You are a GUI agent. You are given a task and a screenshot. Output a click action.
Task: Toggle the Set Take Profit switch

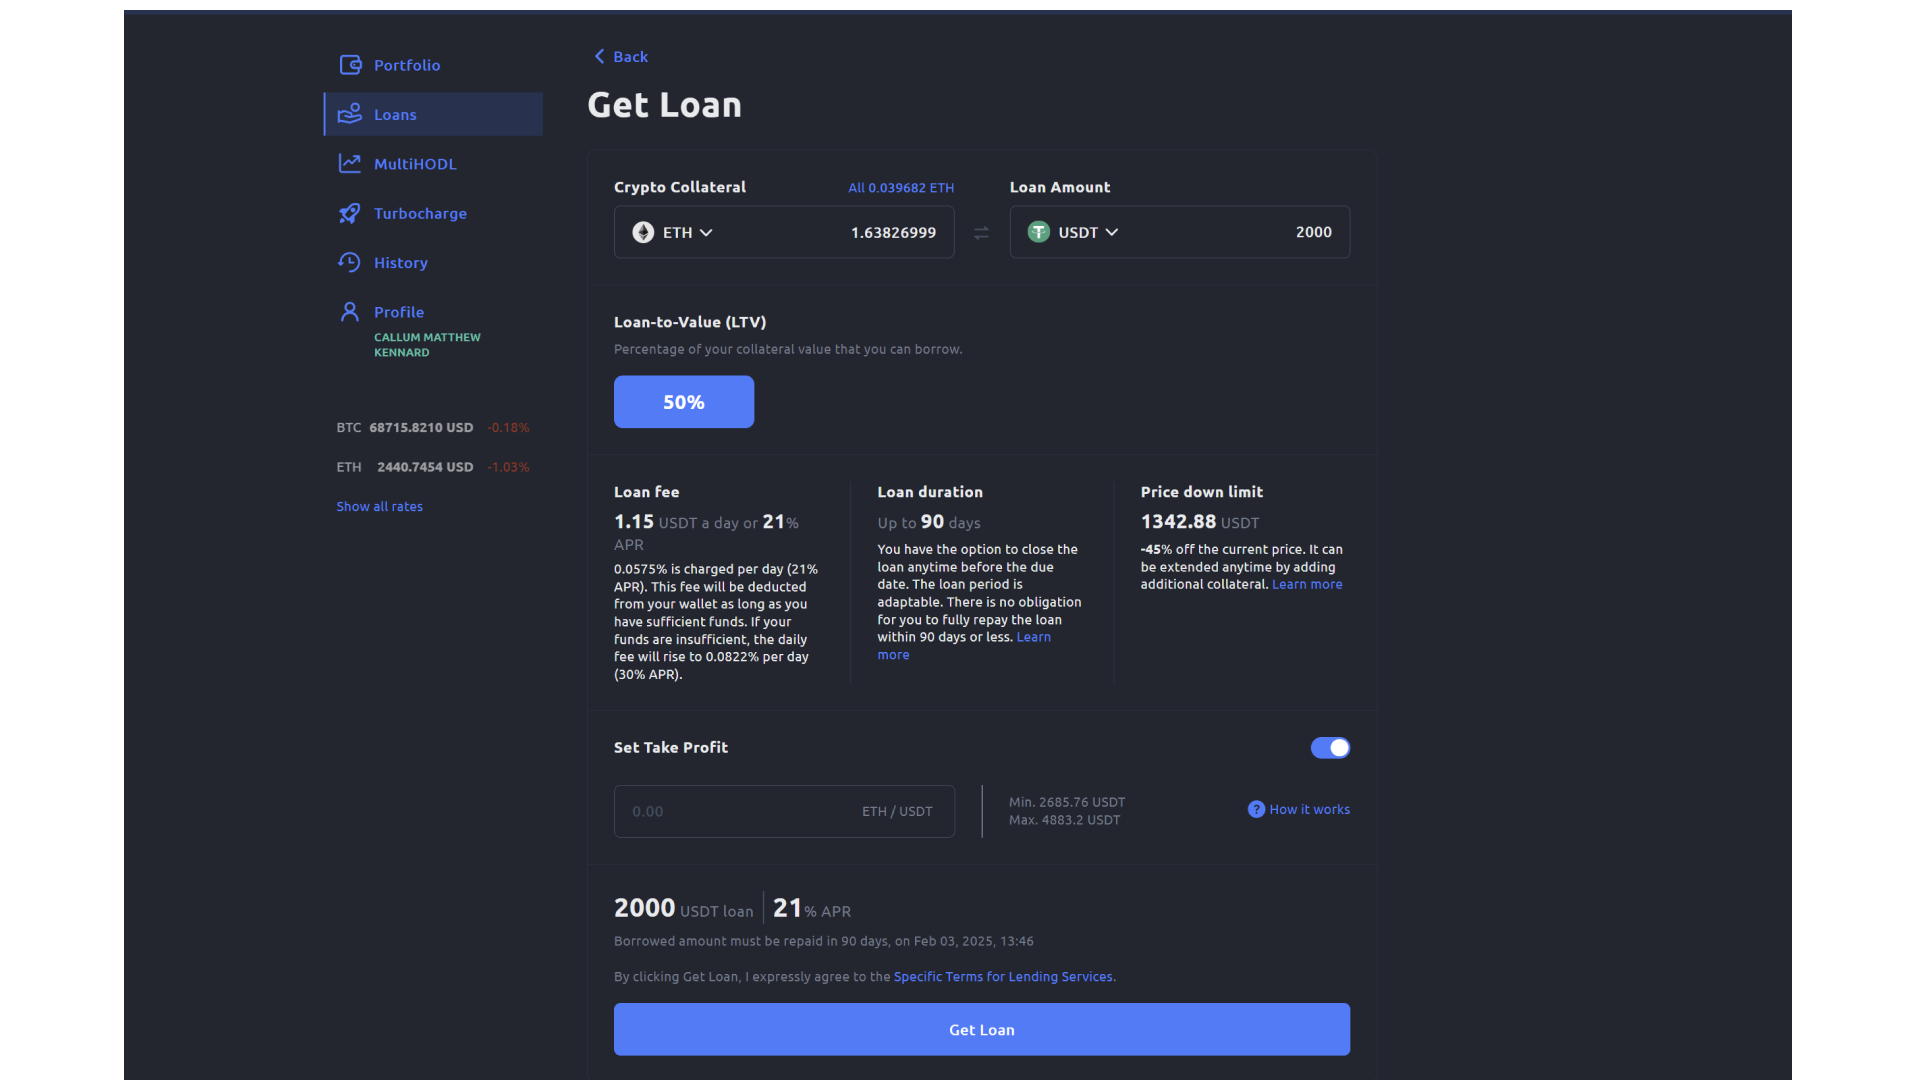1331,748
